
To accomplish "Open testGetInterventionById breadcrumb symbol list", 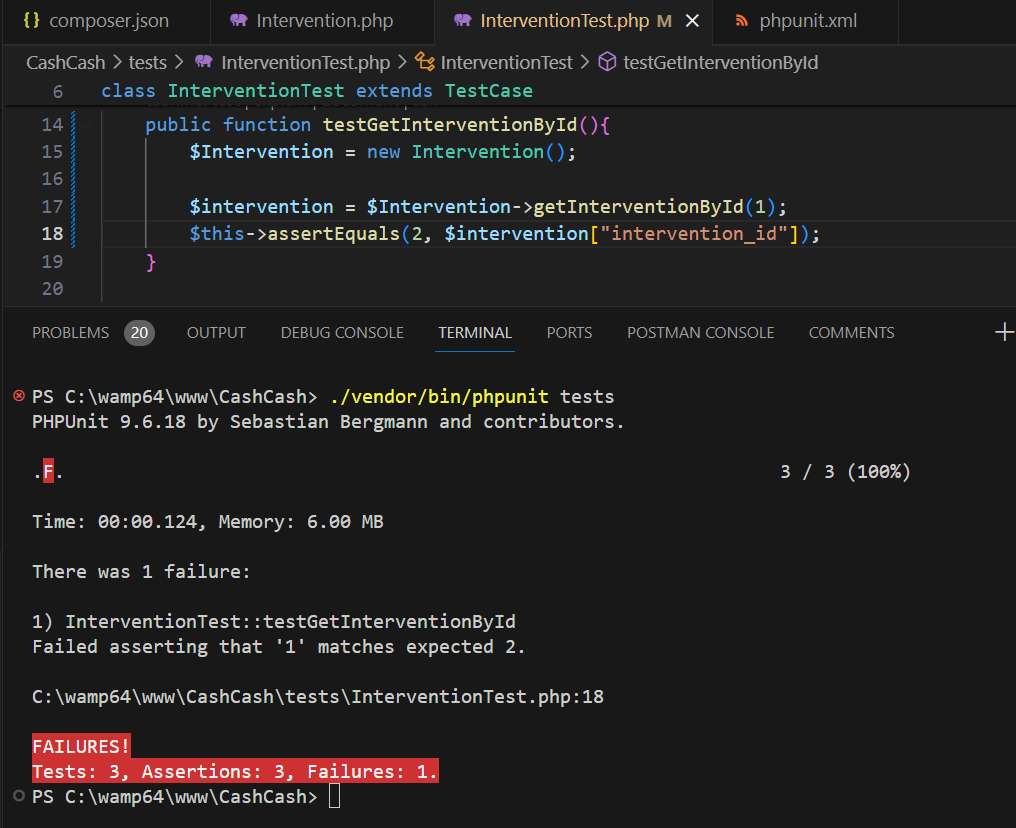I will (x=720, y=62).
